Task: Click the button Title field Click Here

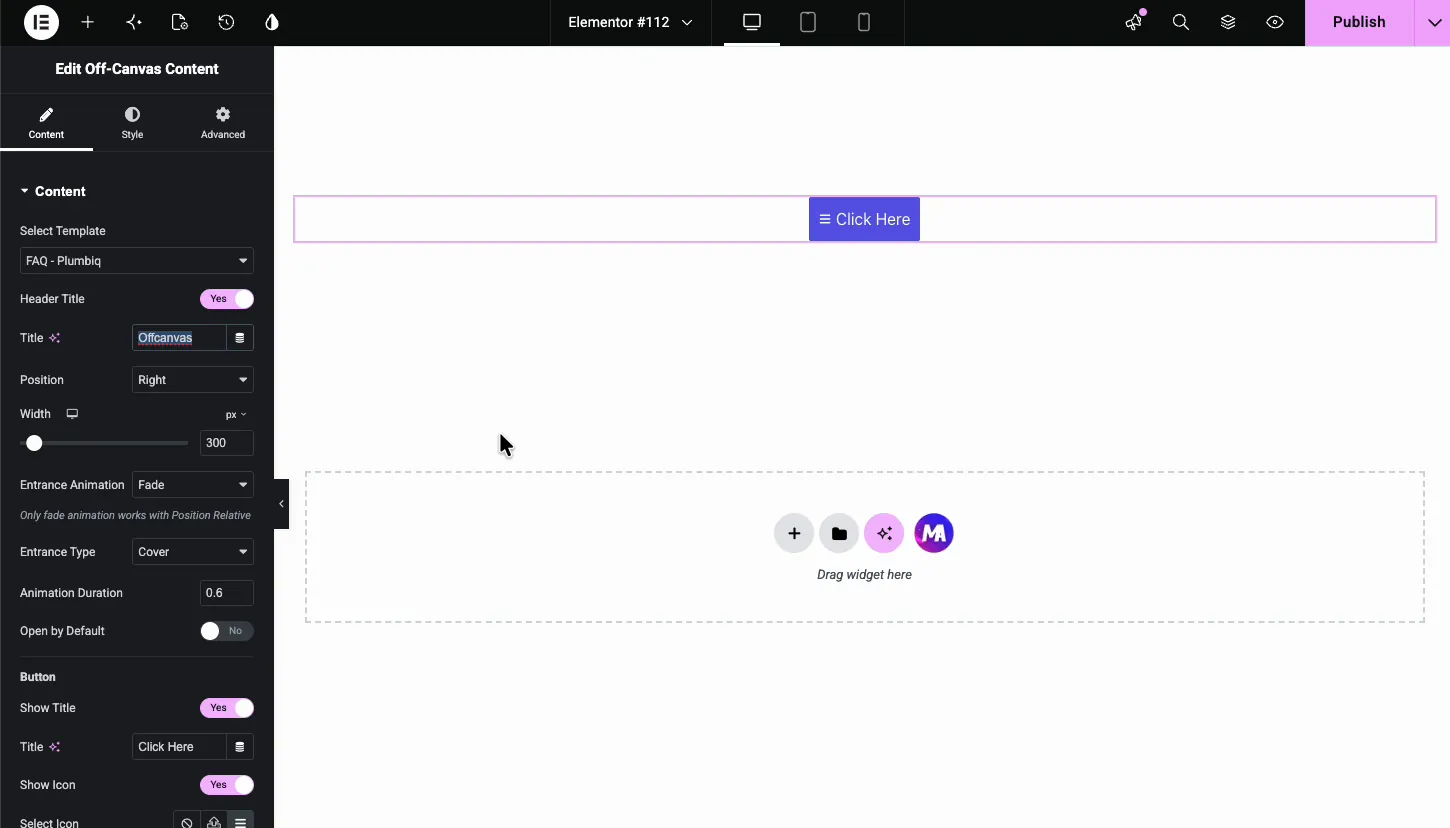Action: pos(179,747)
